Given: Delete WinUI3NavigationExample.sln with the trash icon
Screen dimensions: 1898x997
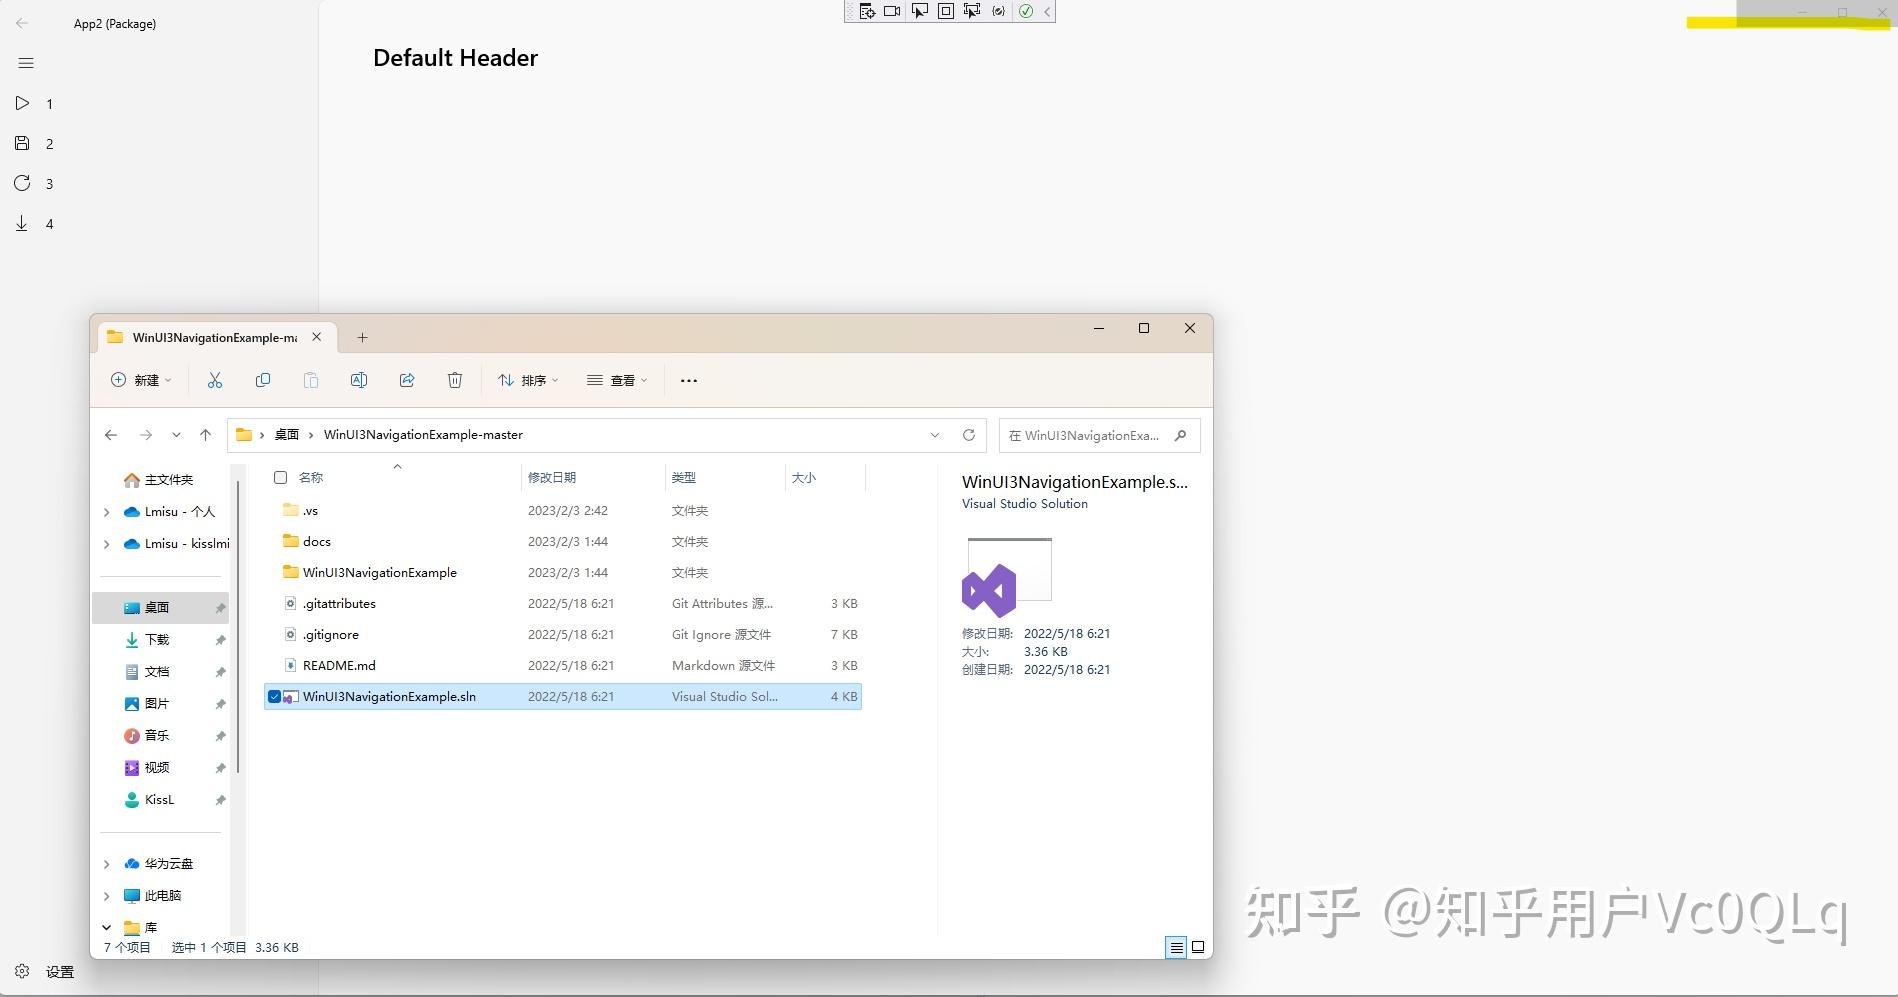Looking at the screenshot, I should [x=455, y=380].
